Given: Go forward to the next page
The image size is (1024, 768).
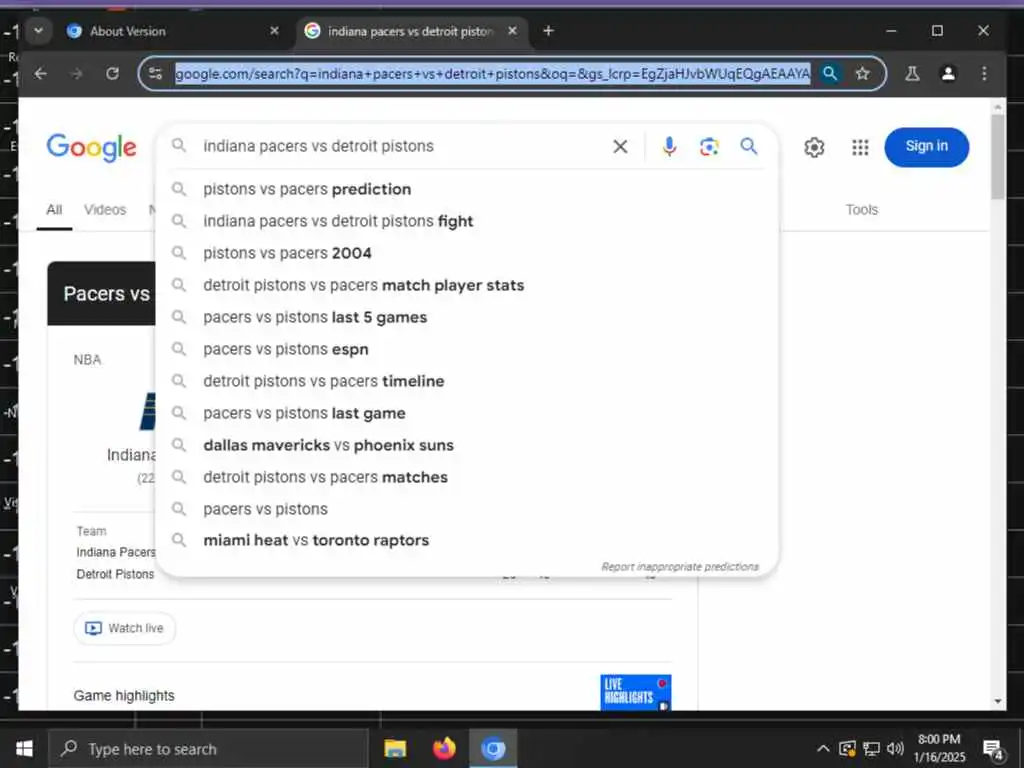Looking at the screenshot, I should coord(76,74).
